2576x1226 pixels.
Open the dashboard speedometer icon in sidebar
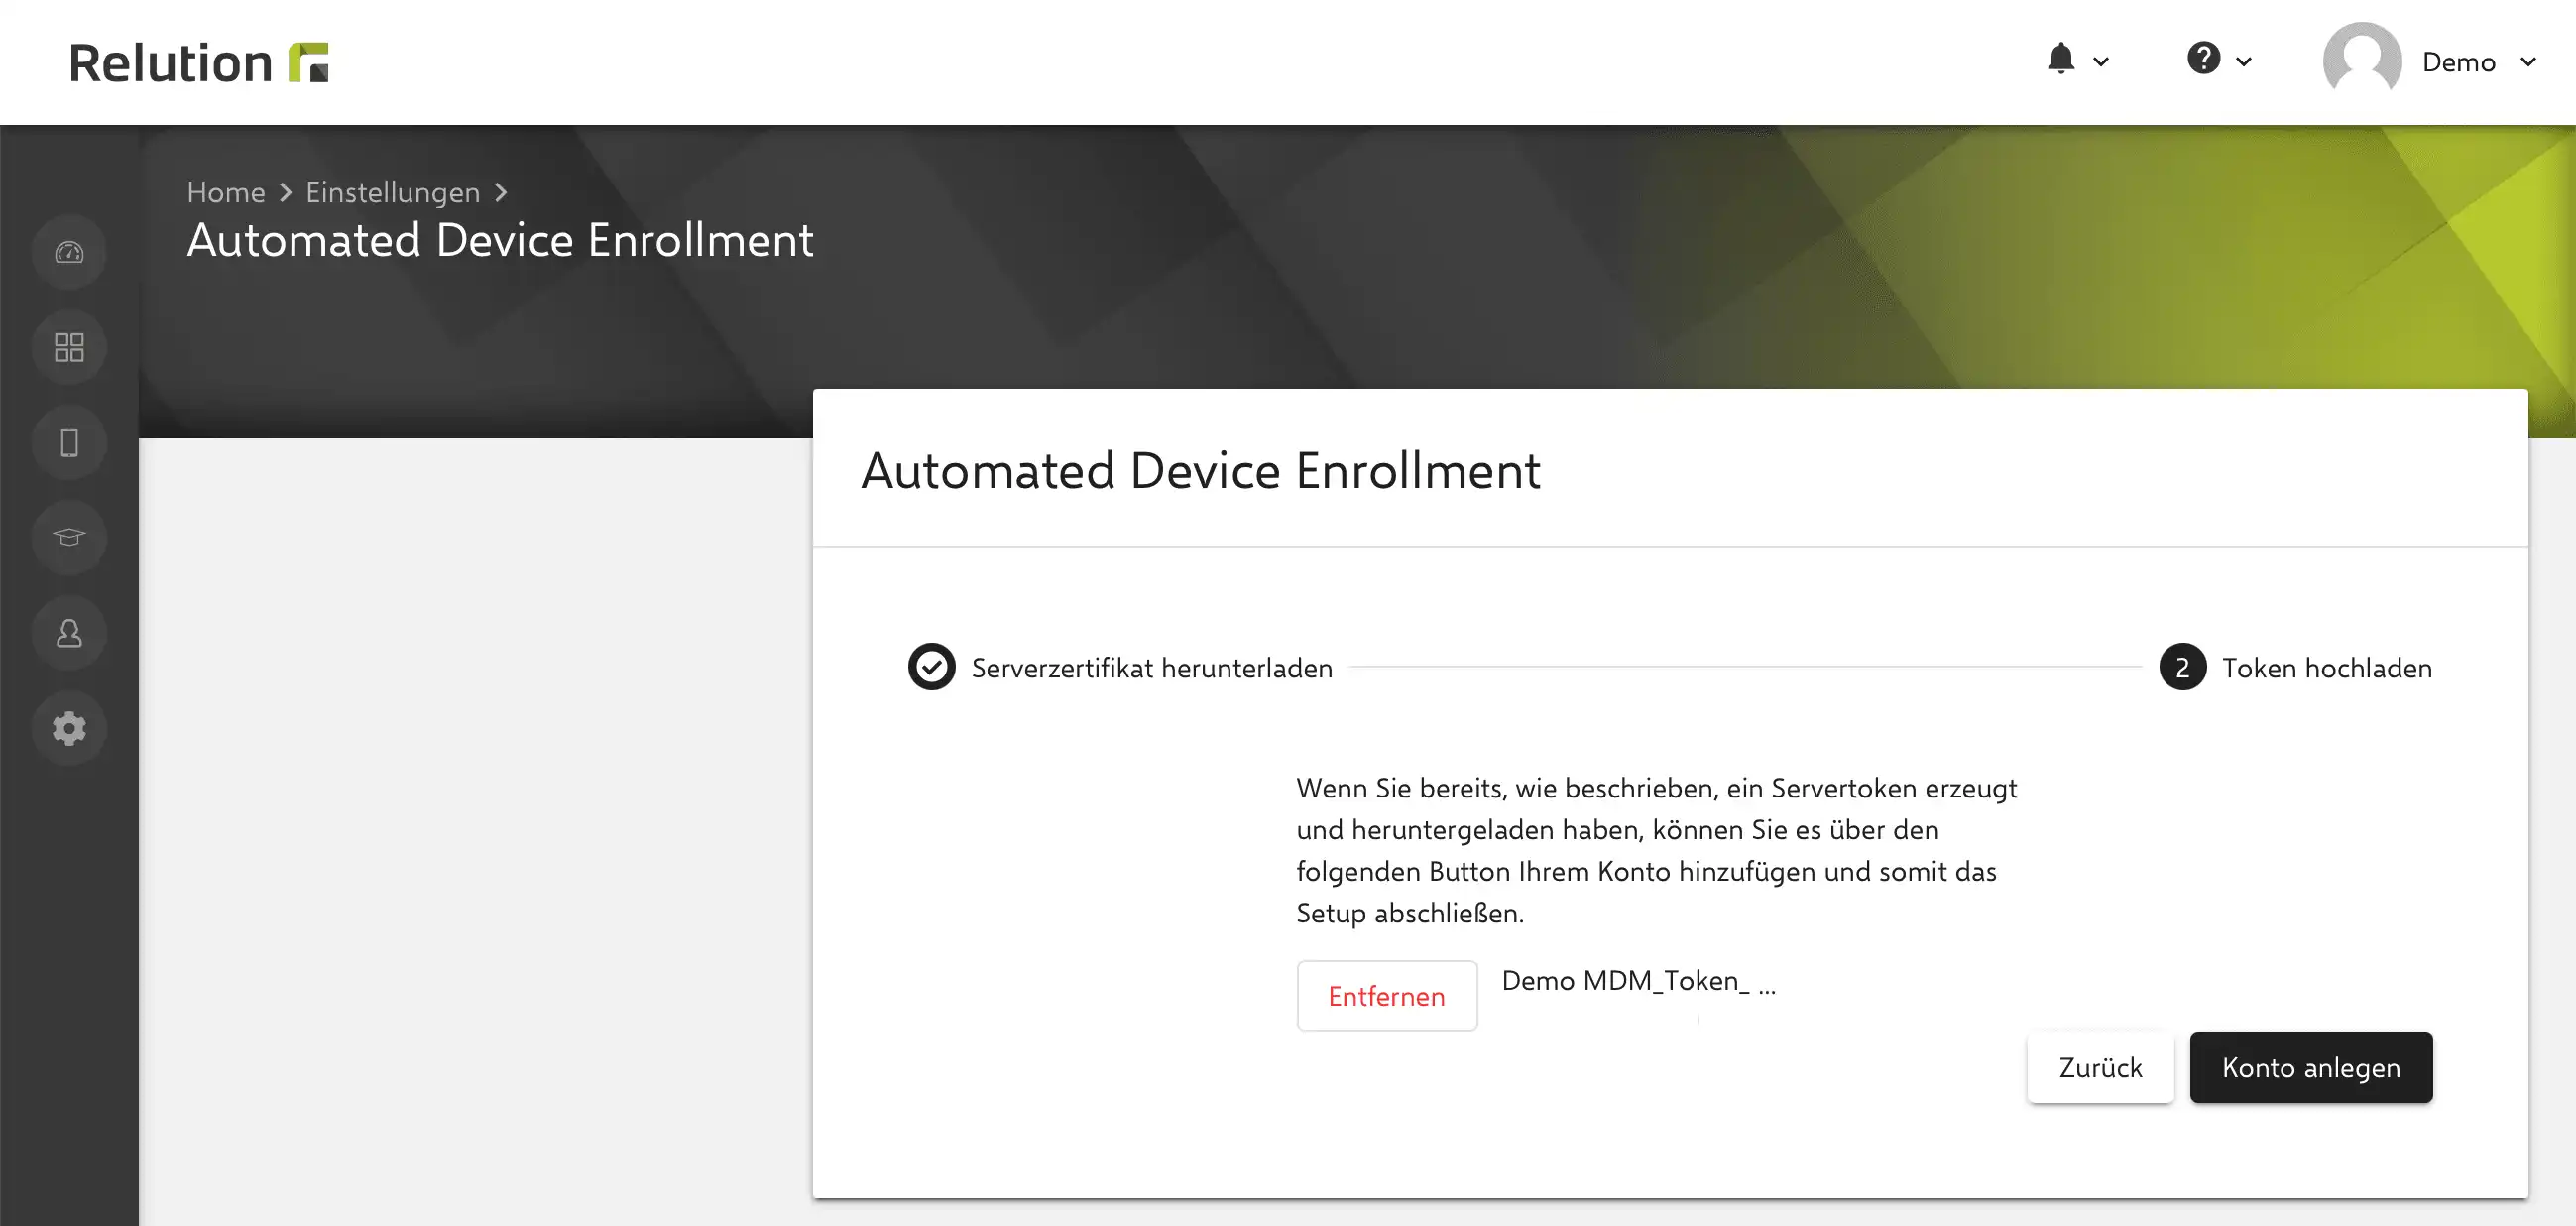pyautogui.click(x=69, y=252)
